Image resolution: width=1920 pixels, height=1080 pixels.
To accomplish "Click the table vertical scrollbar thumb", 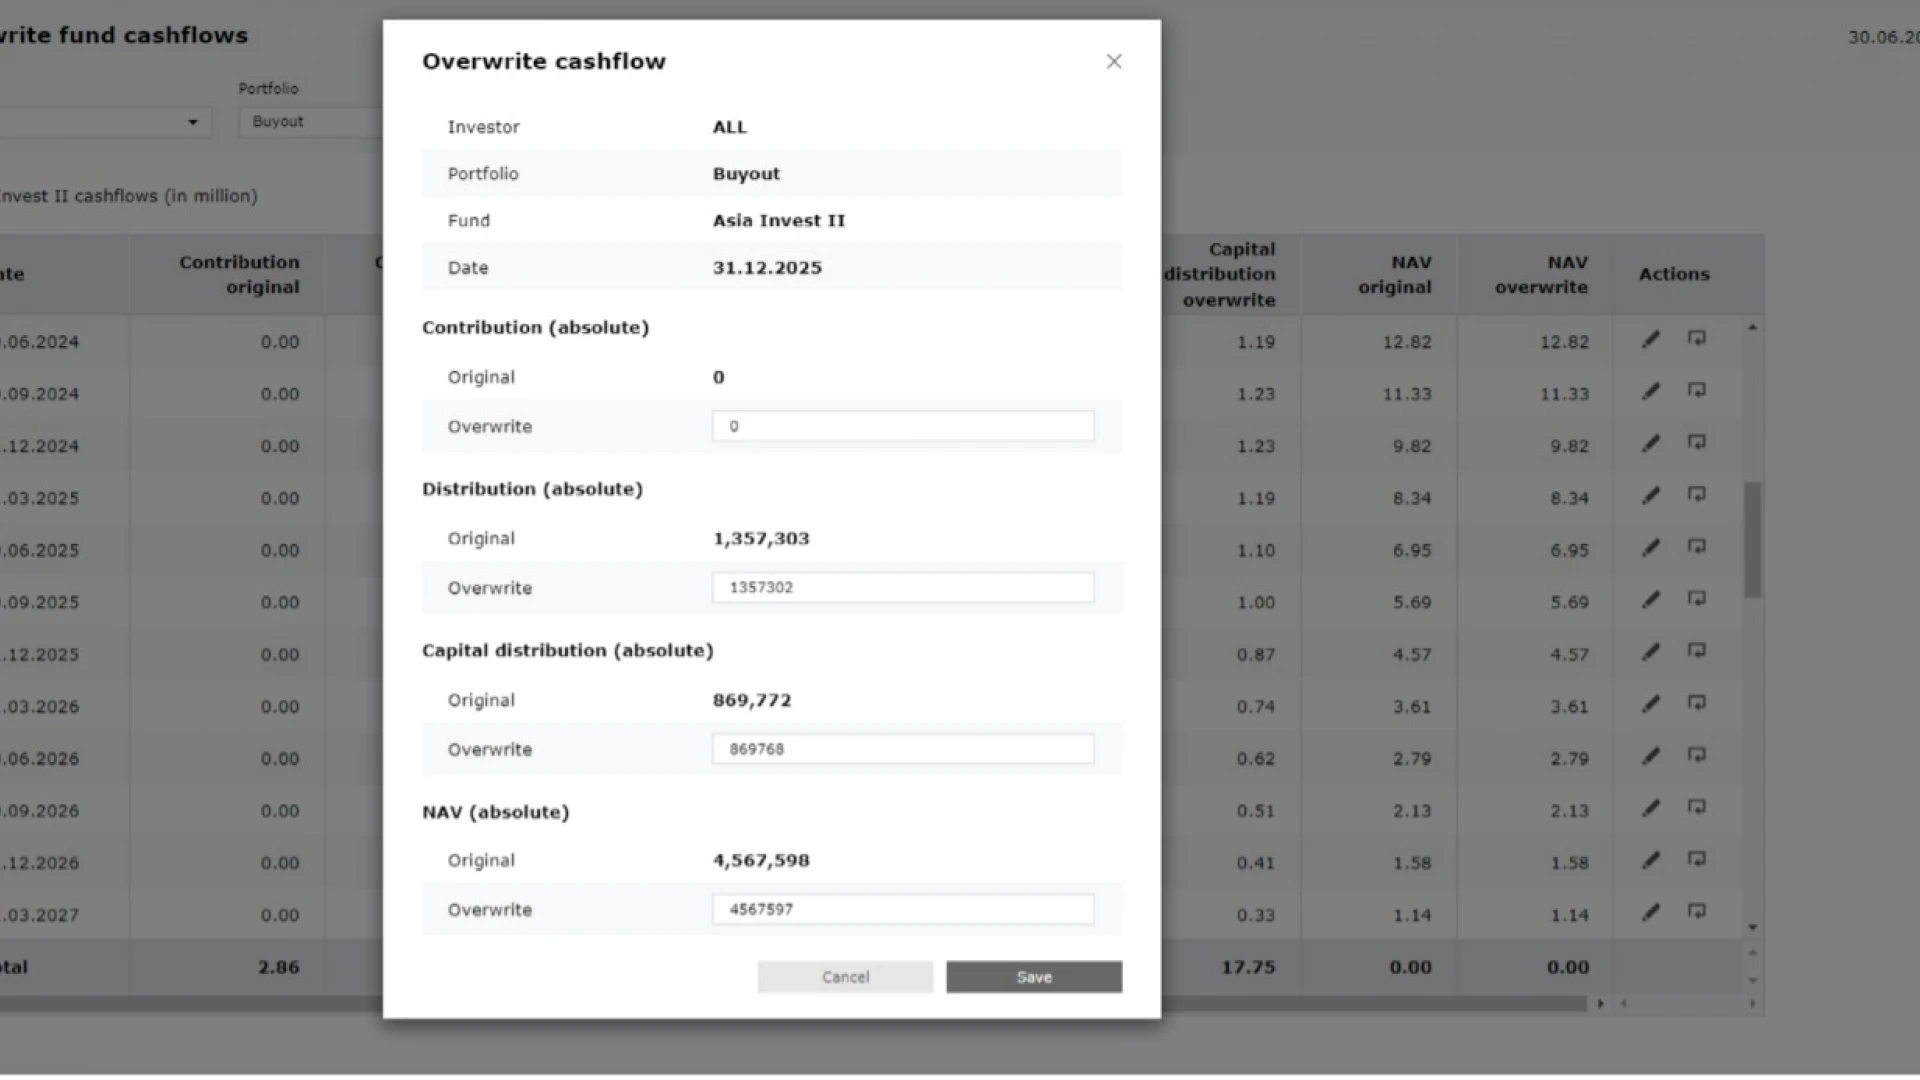I will click(x=1752, y=540).
